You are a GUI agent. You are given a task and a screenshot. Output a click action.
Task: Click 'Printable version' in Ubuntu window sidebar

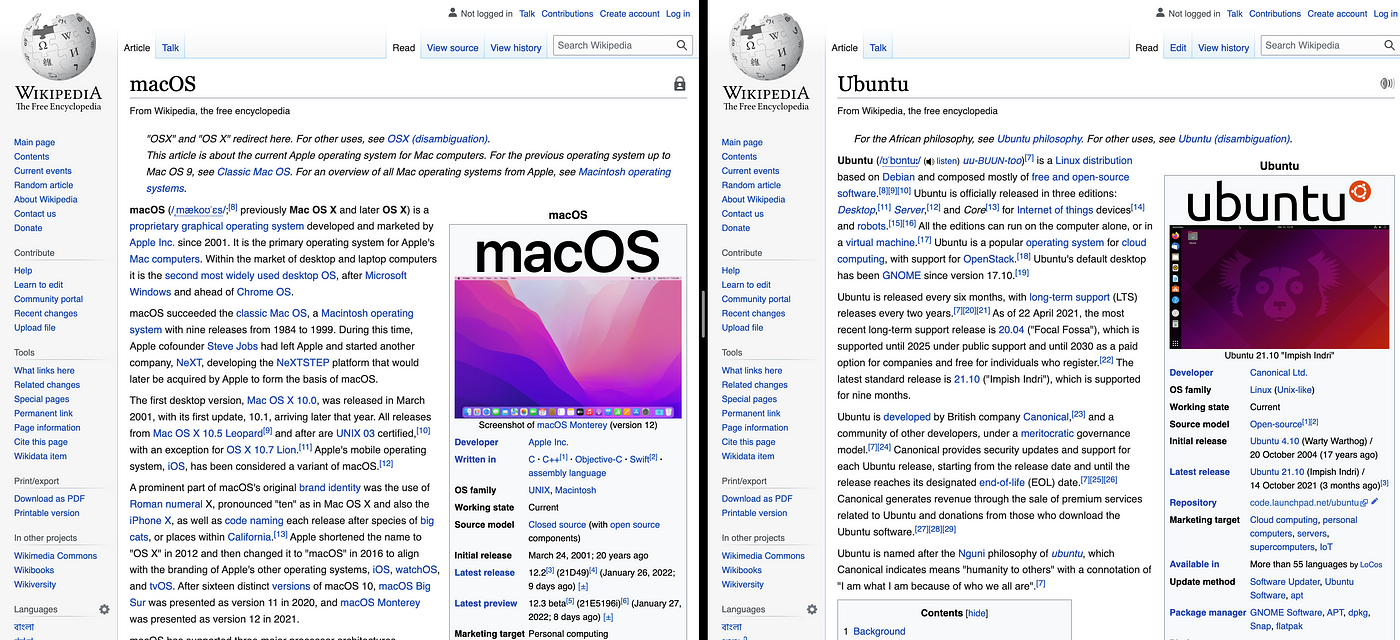pos(755,513)
